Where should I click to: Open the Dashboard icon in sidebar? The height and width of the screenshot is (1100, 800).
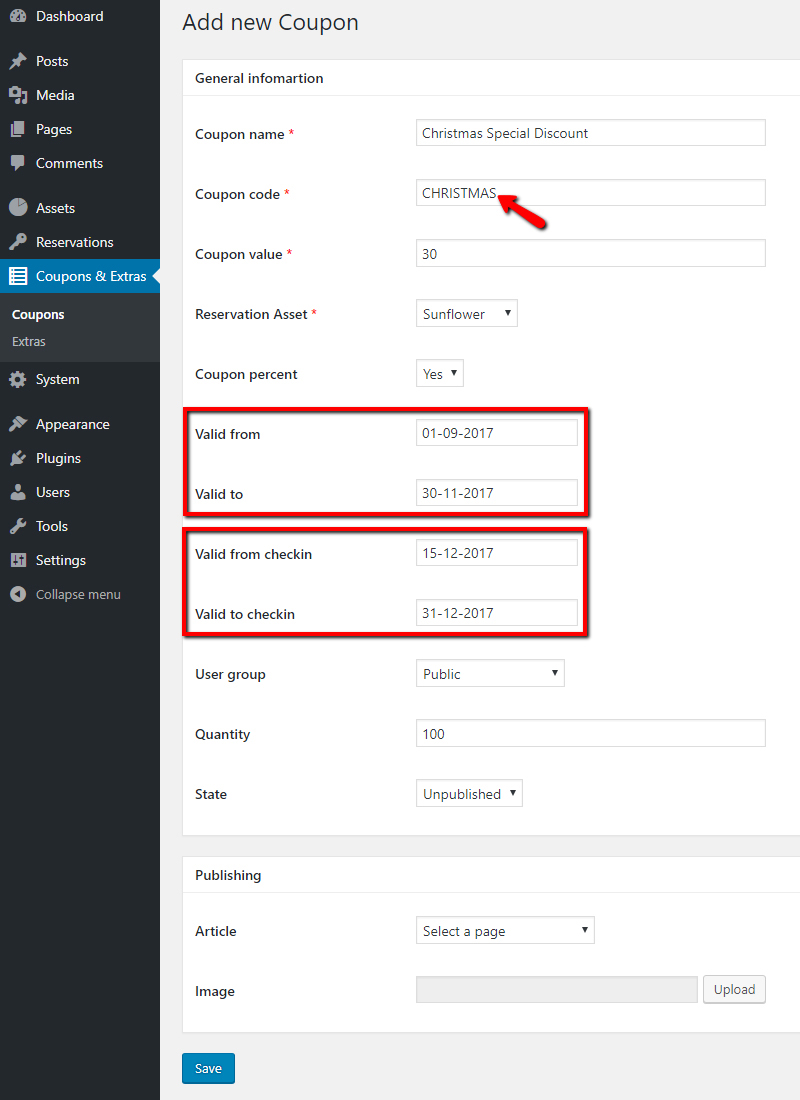click(x=16, y=16)
